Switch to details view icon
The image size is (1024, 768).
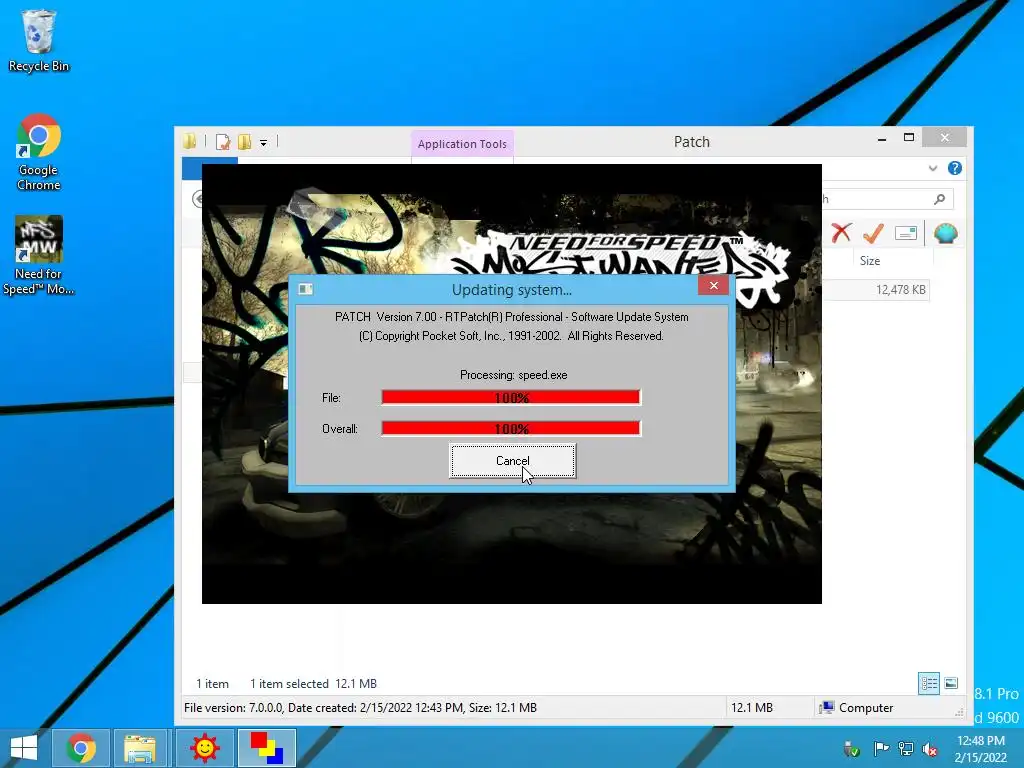(x=929, y=684)
